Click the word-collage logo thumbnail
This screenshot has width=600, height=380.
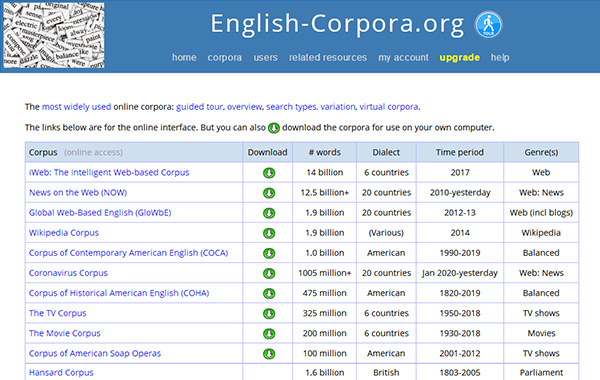click(54, 35)
